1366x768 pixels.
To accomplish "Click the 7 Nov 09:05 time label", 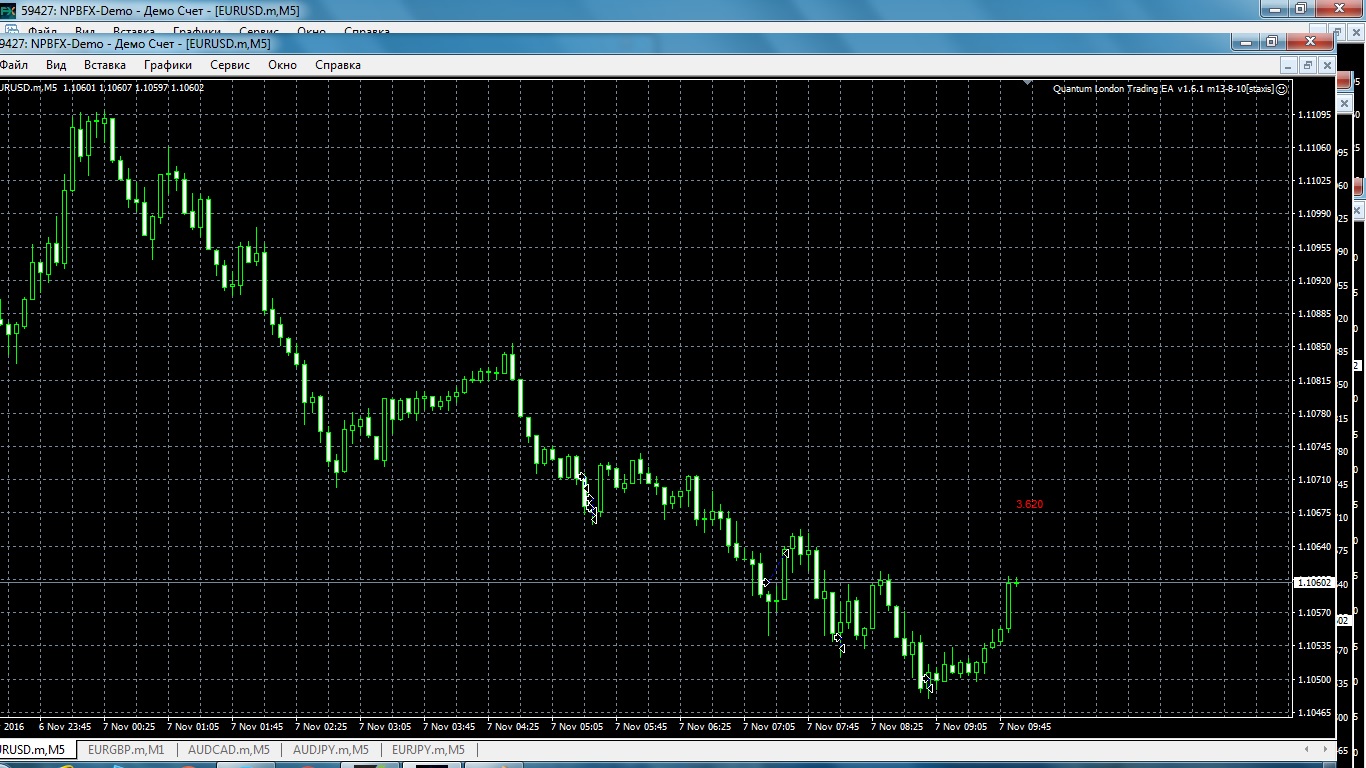I will click(961, 727).
